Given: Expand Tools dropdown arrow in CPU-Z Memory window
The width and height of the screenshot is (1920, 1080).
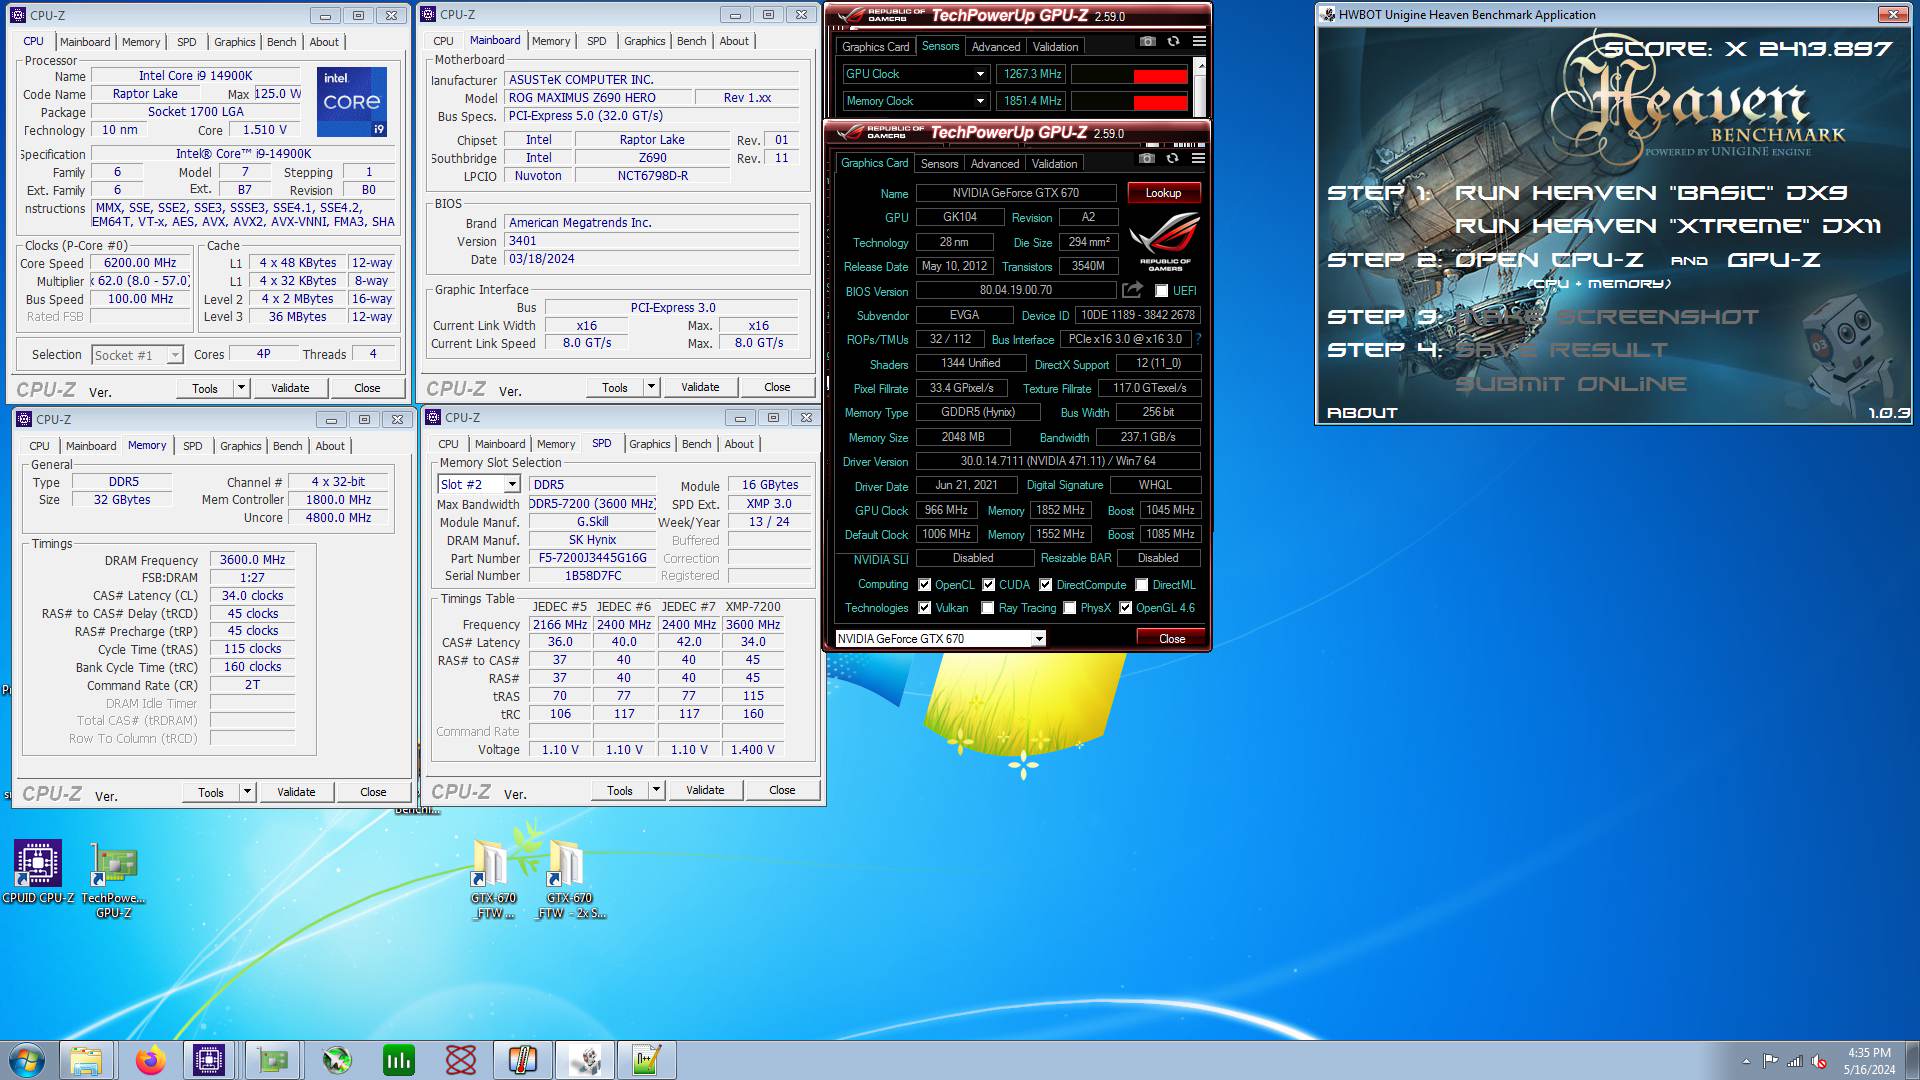Looking at the screenshot, I should pyautogui.click(x=247, y=792).
